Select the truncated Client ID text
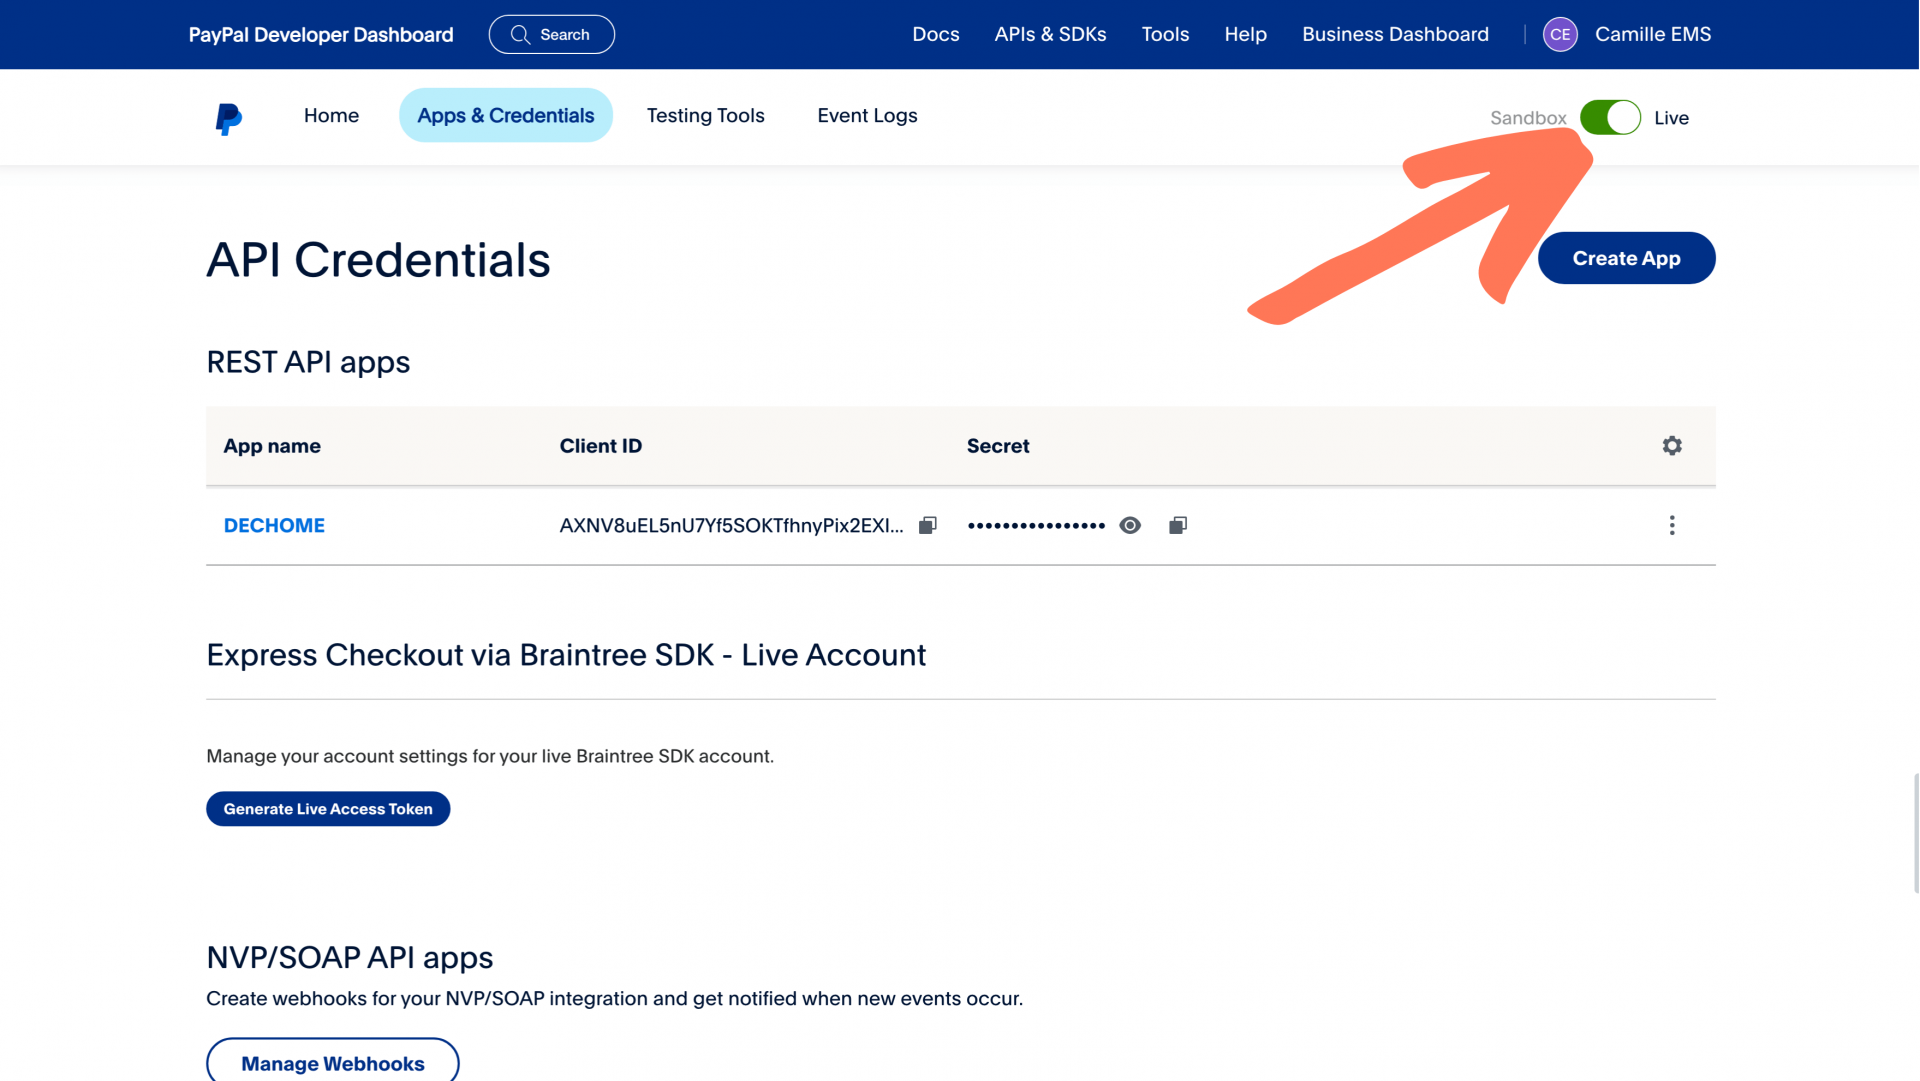Image resolution: width=1920 pixels, height=1081 pixels. 731,525
